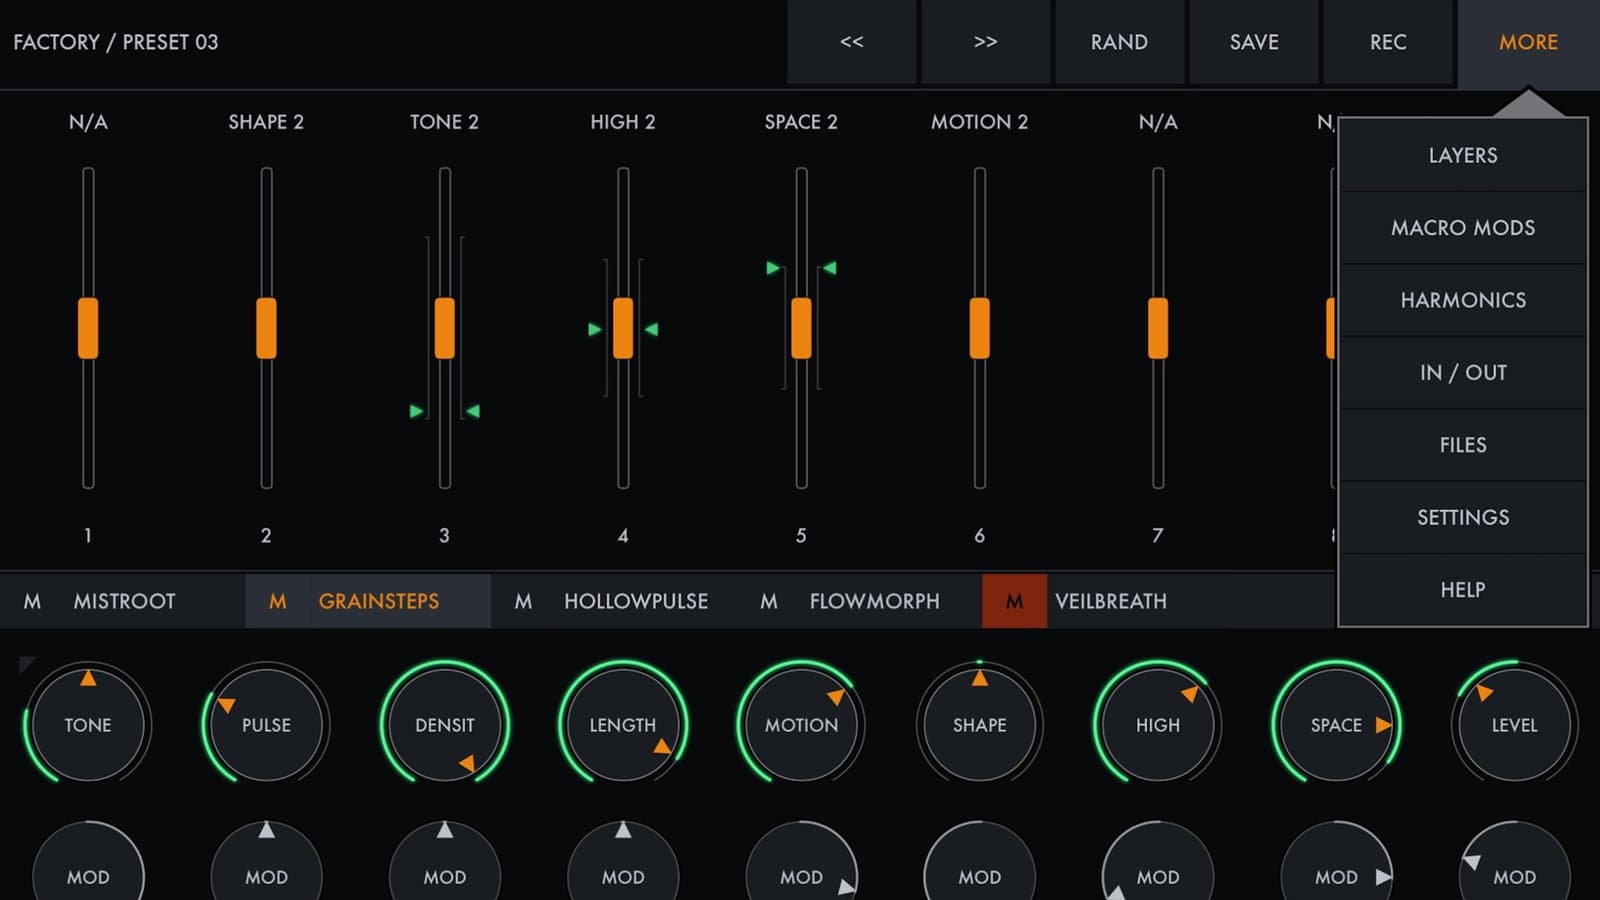The image size is (1600, 900).
Task: Click the FACTORY / PRESET 03 name
Action: (x=115, y=42)
